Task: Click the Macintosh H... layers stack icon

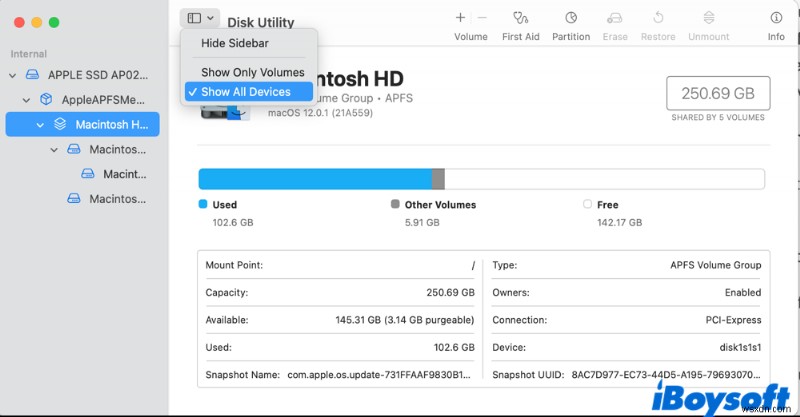Action: click(60, 124)
